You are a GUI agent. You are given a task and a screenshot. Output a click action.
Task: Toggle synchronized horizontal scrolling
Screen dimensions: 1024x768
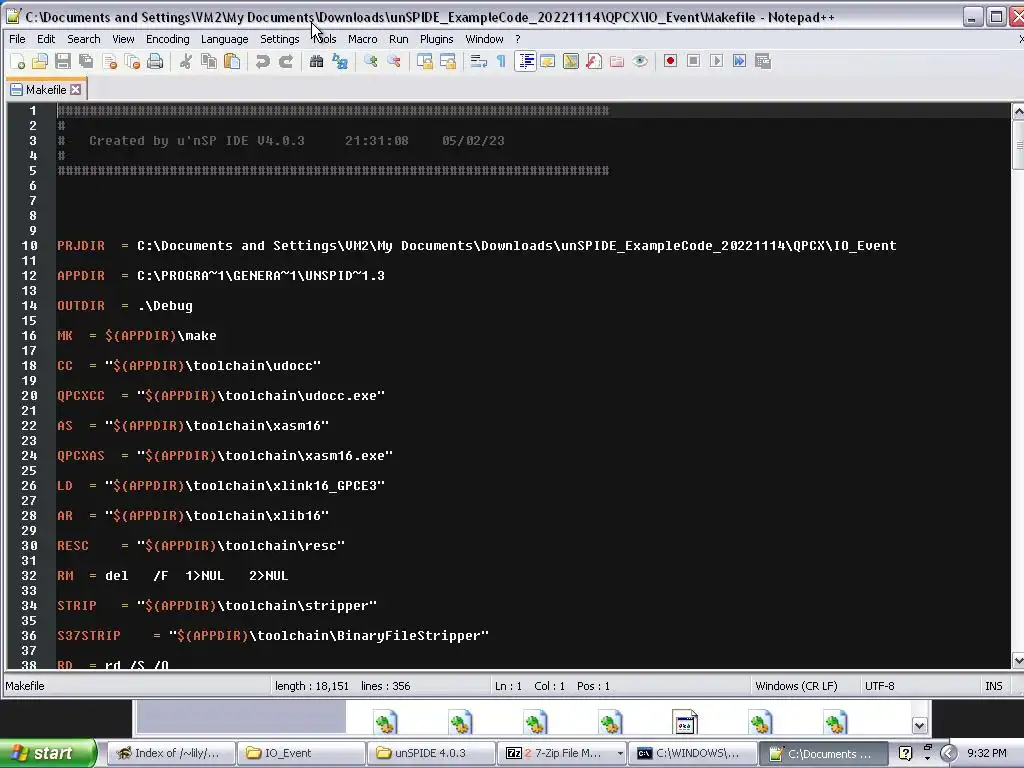click(x=448, y=61)
